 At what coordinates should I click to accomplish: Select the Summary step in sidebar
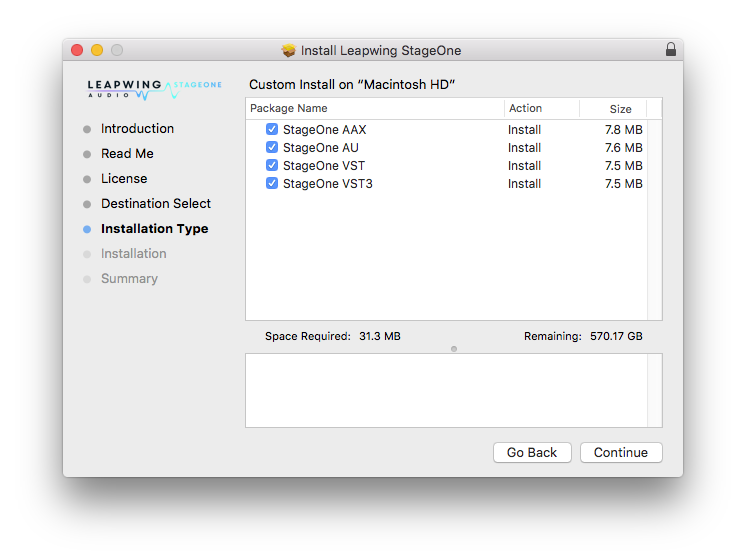point(129,279)
